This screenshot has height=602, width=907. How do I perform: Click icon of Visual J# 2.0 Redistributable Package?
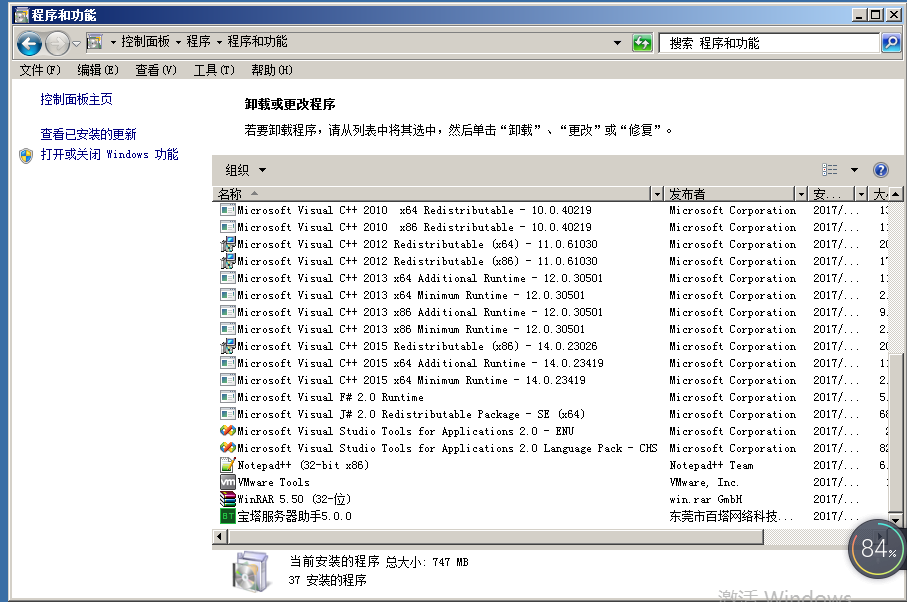tap(228, 414)
